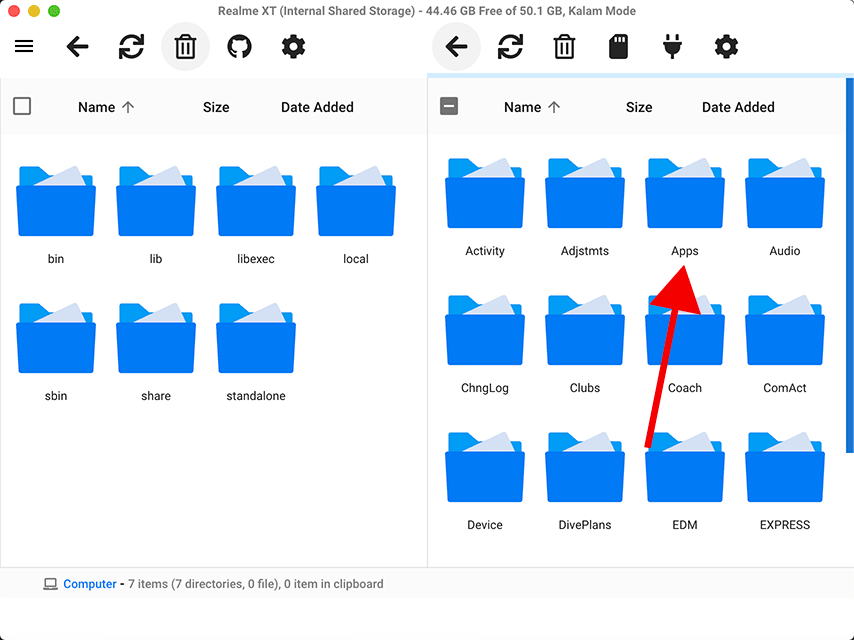Refresh the Computer pane file list
This screenshot has height=640, width=854.
[131, 46]
